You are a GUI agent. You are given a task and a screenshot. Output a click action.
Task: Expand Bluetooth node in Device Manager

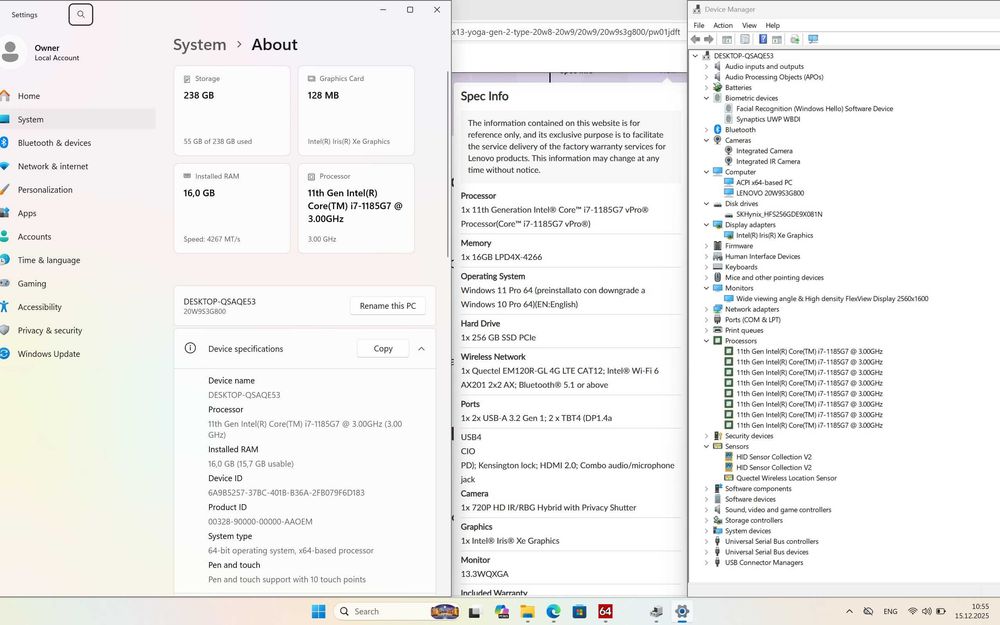[706, 129]
